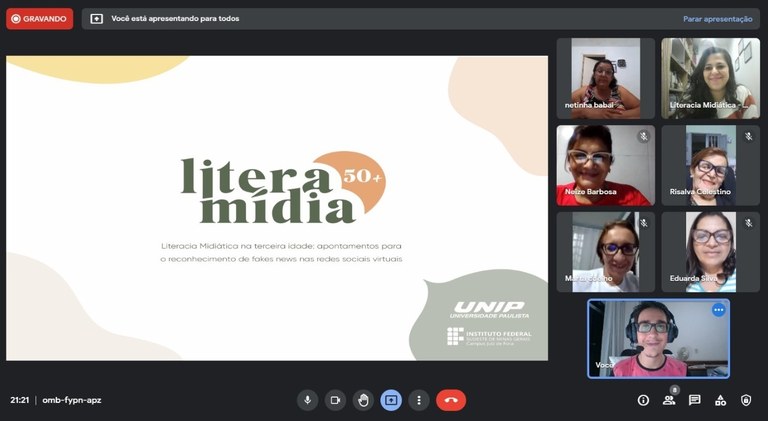Image resolution: width=768 pixels, height=421 pixels.
Task: Open the chat panel
Action: tap(695, 400)
